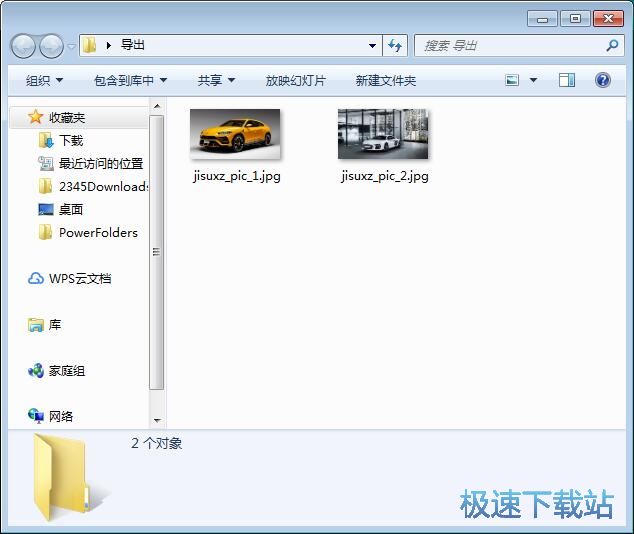The width and height of the screenshot is (634, 534).
Task: Toggle the preview pane
Action: point(566,80)
